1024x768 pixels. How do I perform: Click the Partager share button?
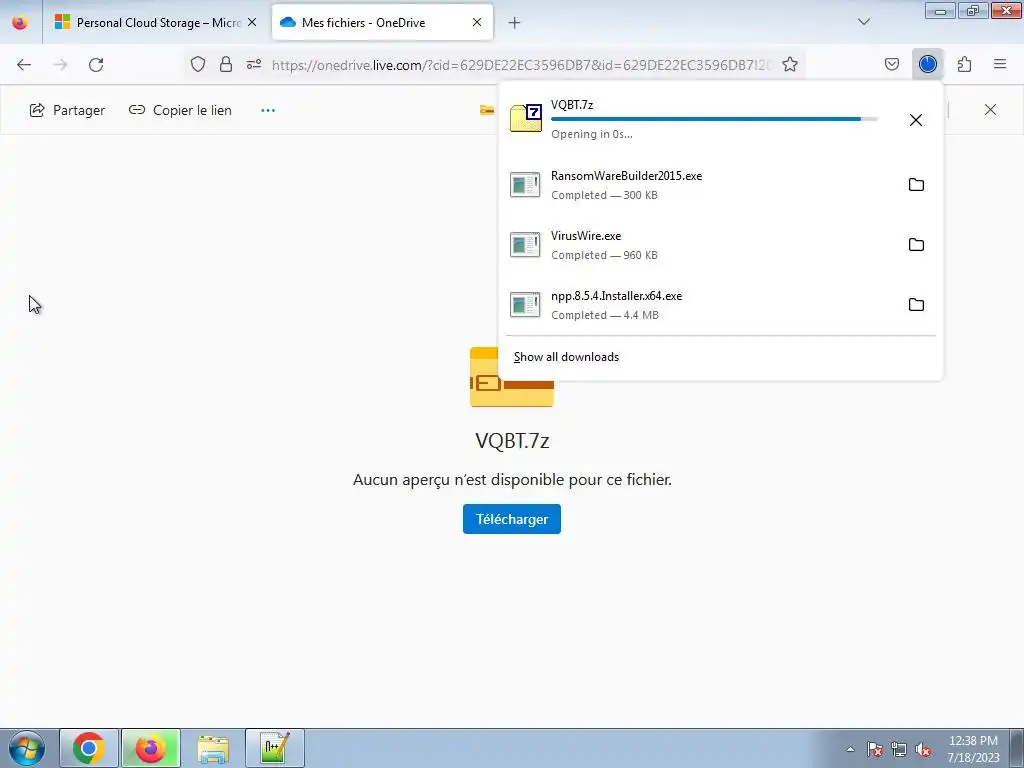pyautogui.click(x=67, y=110)
